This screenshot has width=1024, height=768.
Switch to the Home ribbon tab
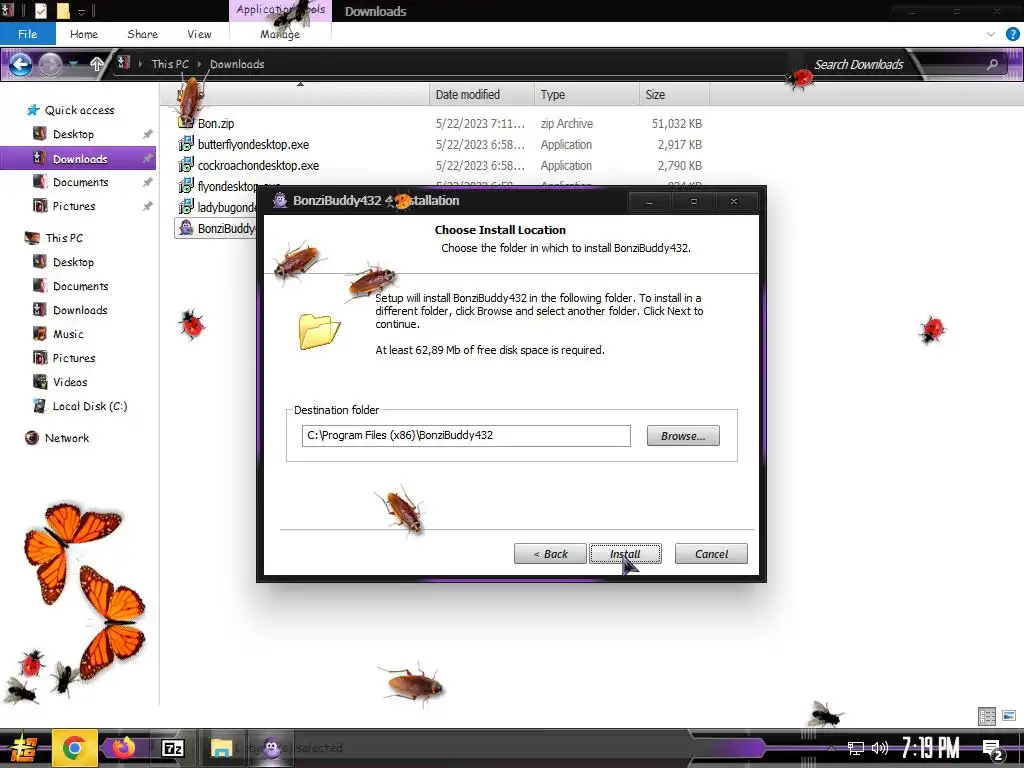pyautogui.click(x=84, y=34)
